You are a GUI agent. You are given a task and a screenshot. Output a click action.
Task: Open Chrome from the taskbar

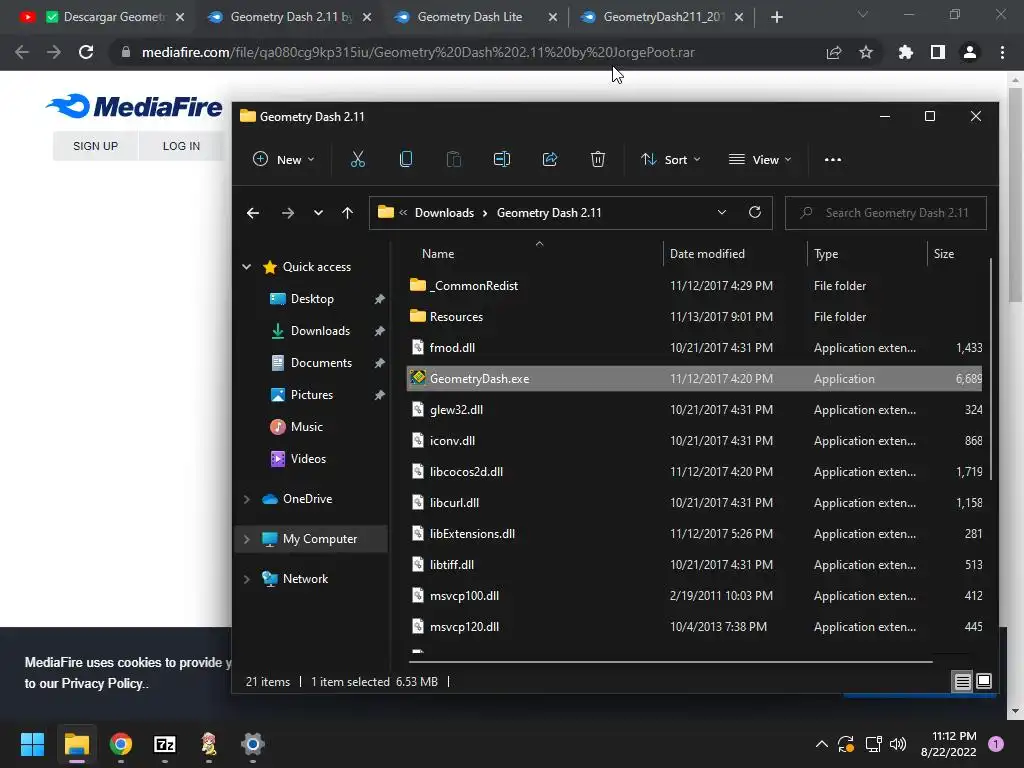pos(121,744)
